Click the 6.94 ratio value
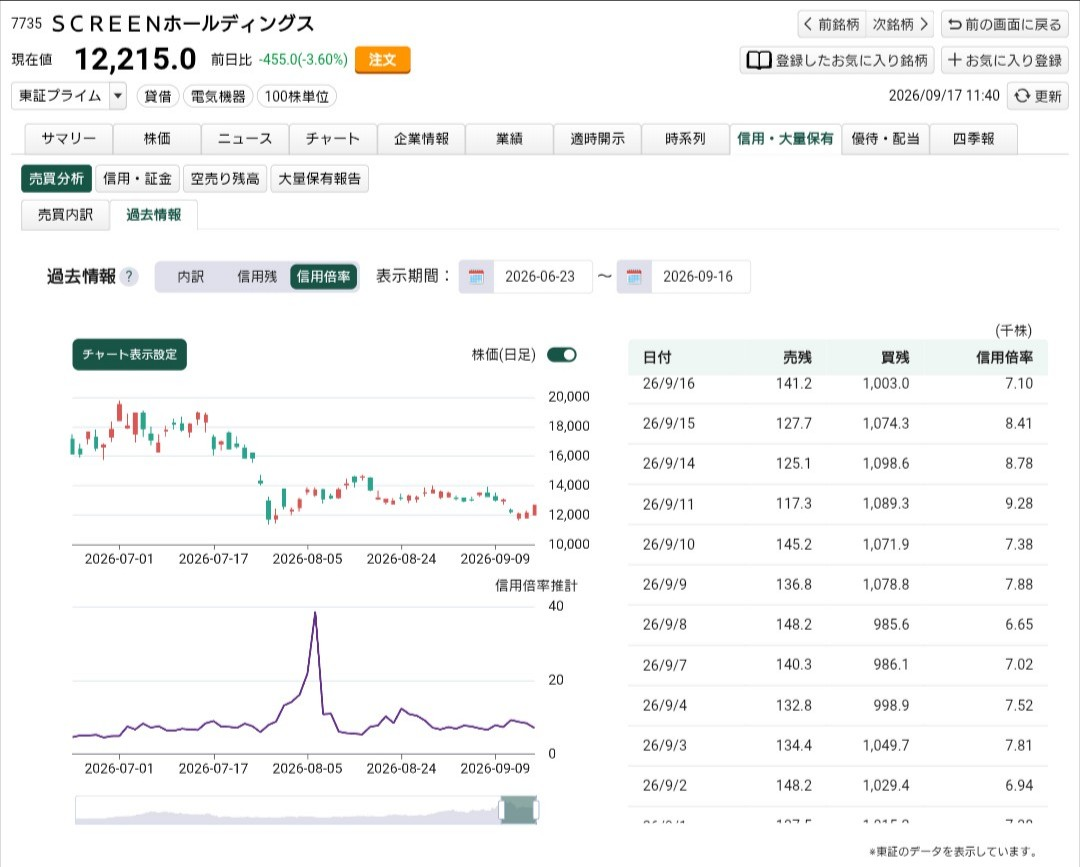The width and height of the screenshot is (1080, 867). tap(1019, 786)
